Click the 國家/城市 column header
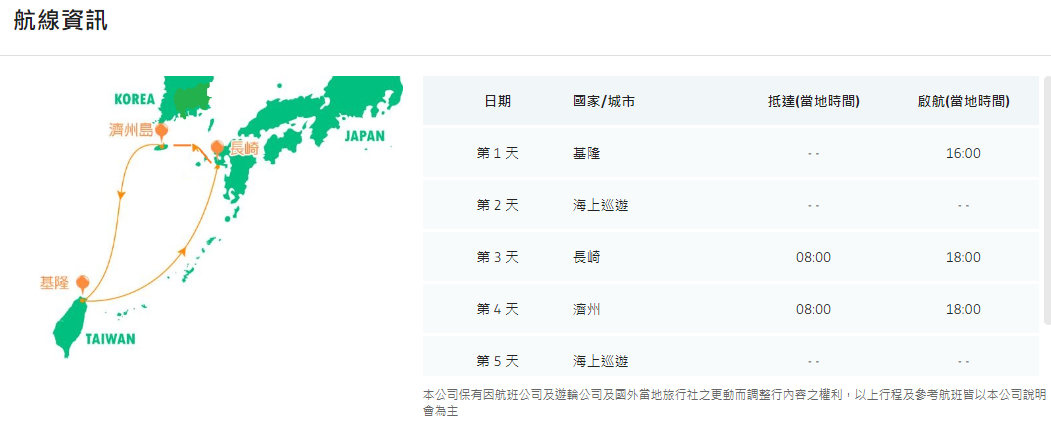The width and height of the screenshot is (1051, 421). [x=604, y=102]
